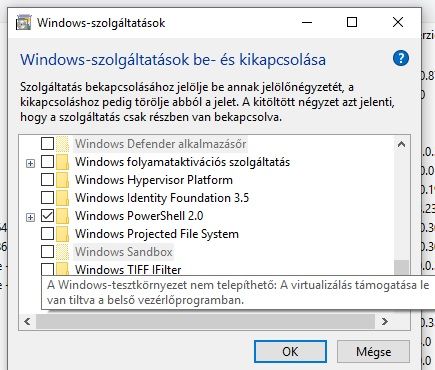Click the horizontal scrollbar right arrow

point(385,321)
